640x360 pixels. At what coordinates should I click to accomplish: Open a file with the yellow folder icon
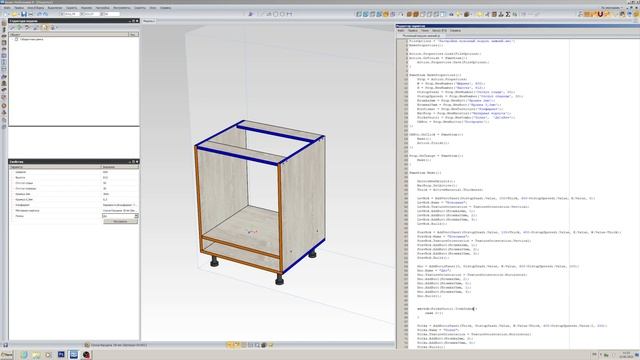point(14,14)
